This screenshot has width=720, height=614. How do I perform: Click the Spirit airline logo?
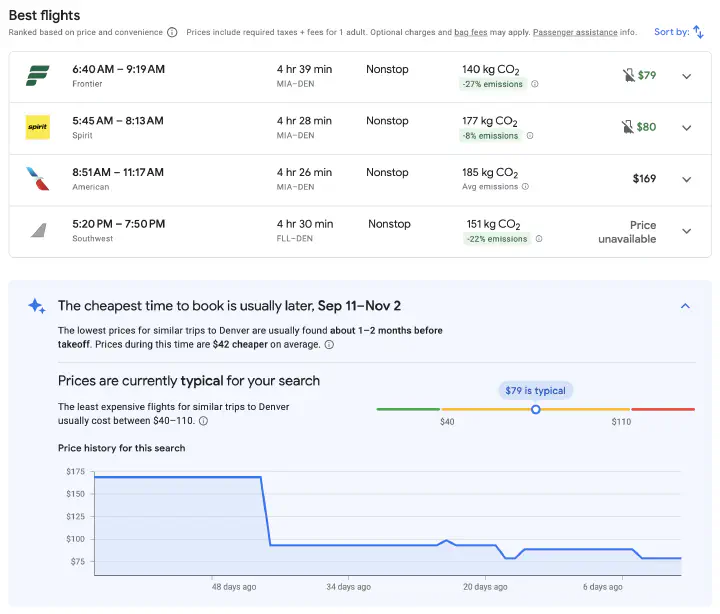38,127
